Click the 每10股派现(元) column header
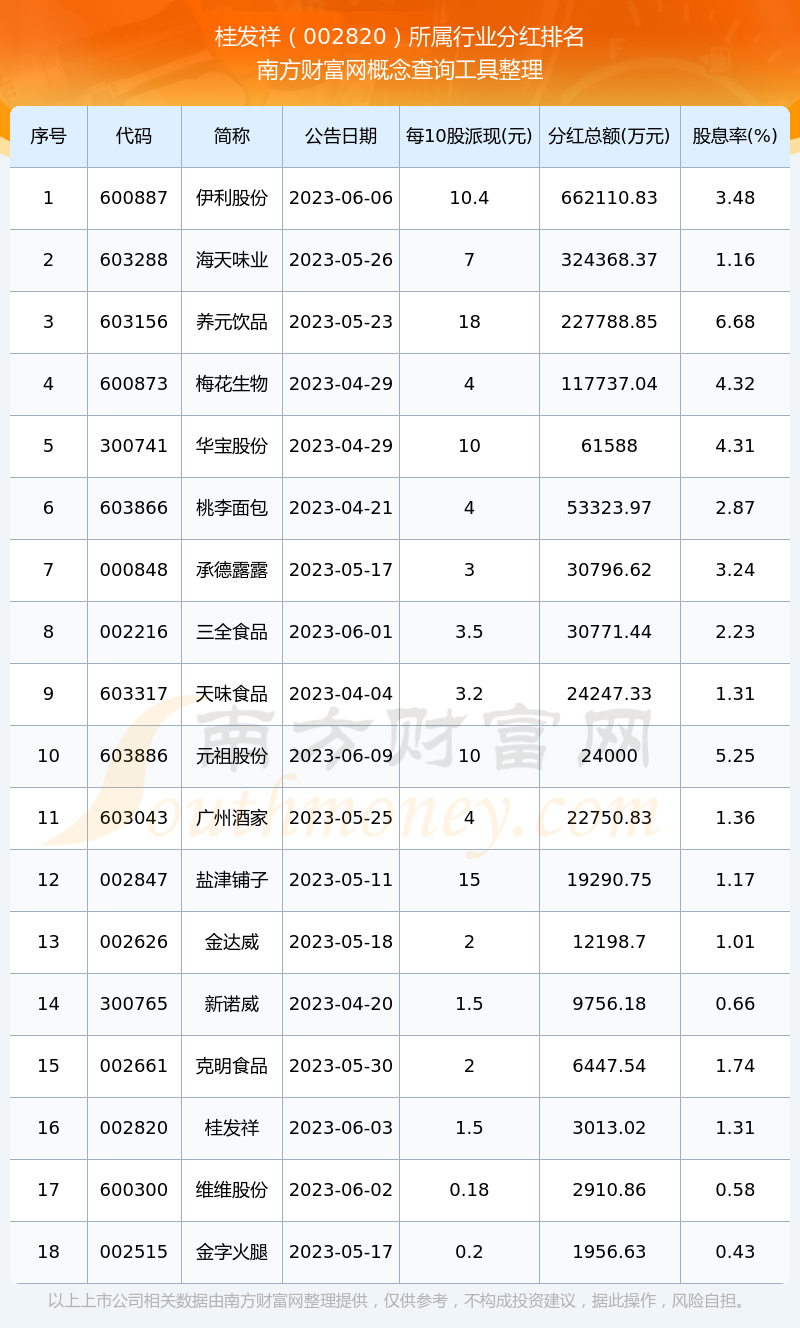 (x=469, y=136)
